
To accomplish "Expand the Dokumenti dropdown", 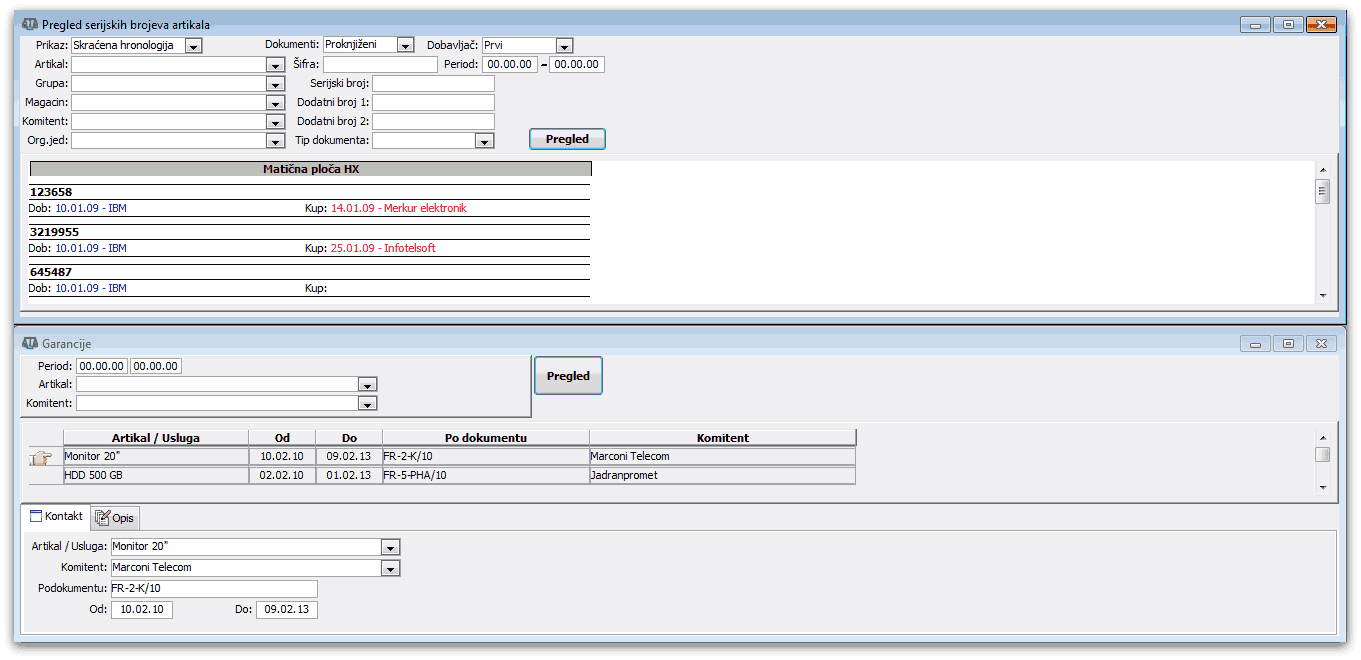I will (x=405, y=46).
